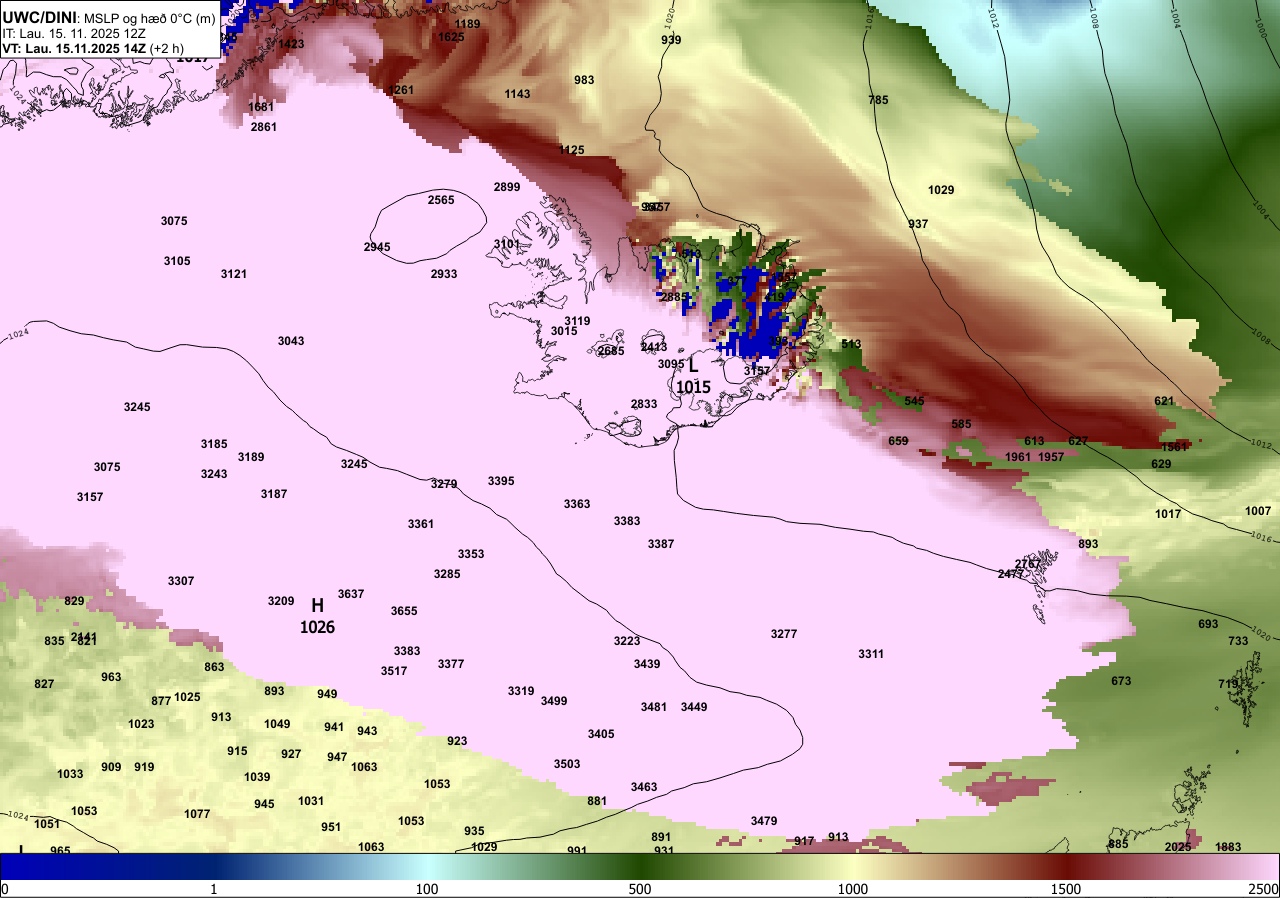1280x898 pixels.
Task: Click the height value 3105
Action: 177,261
